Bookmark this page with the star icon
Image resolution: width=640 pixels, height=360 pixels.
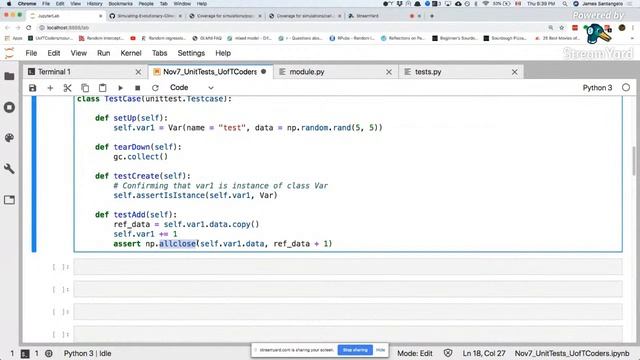tap(562, 28)
